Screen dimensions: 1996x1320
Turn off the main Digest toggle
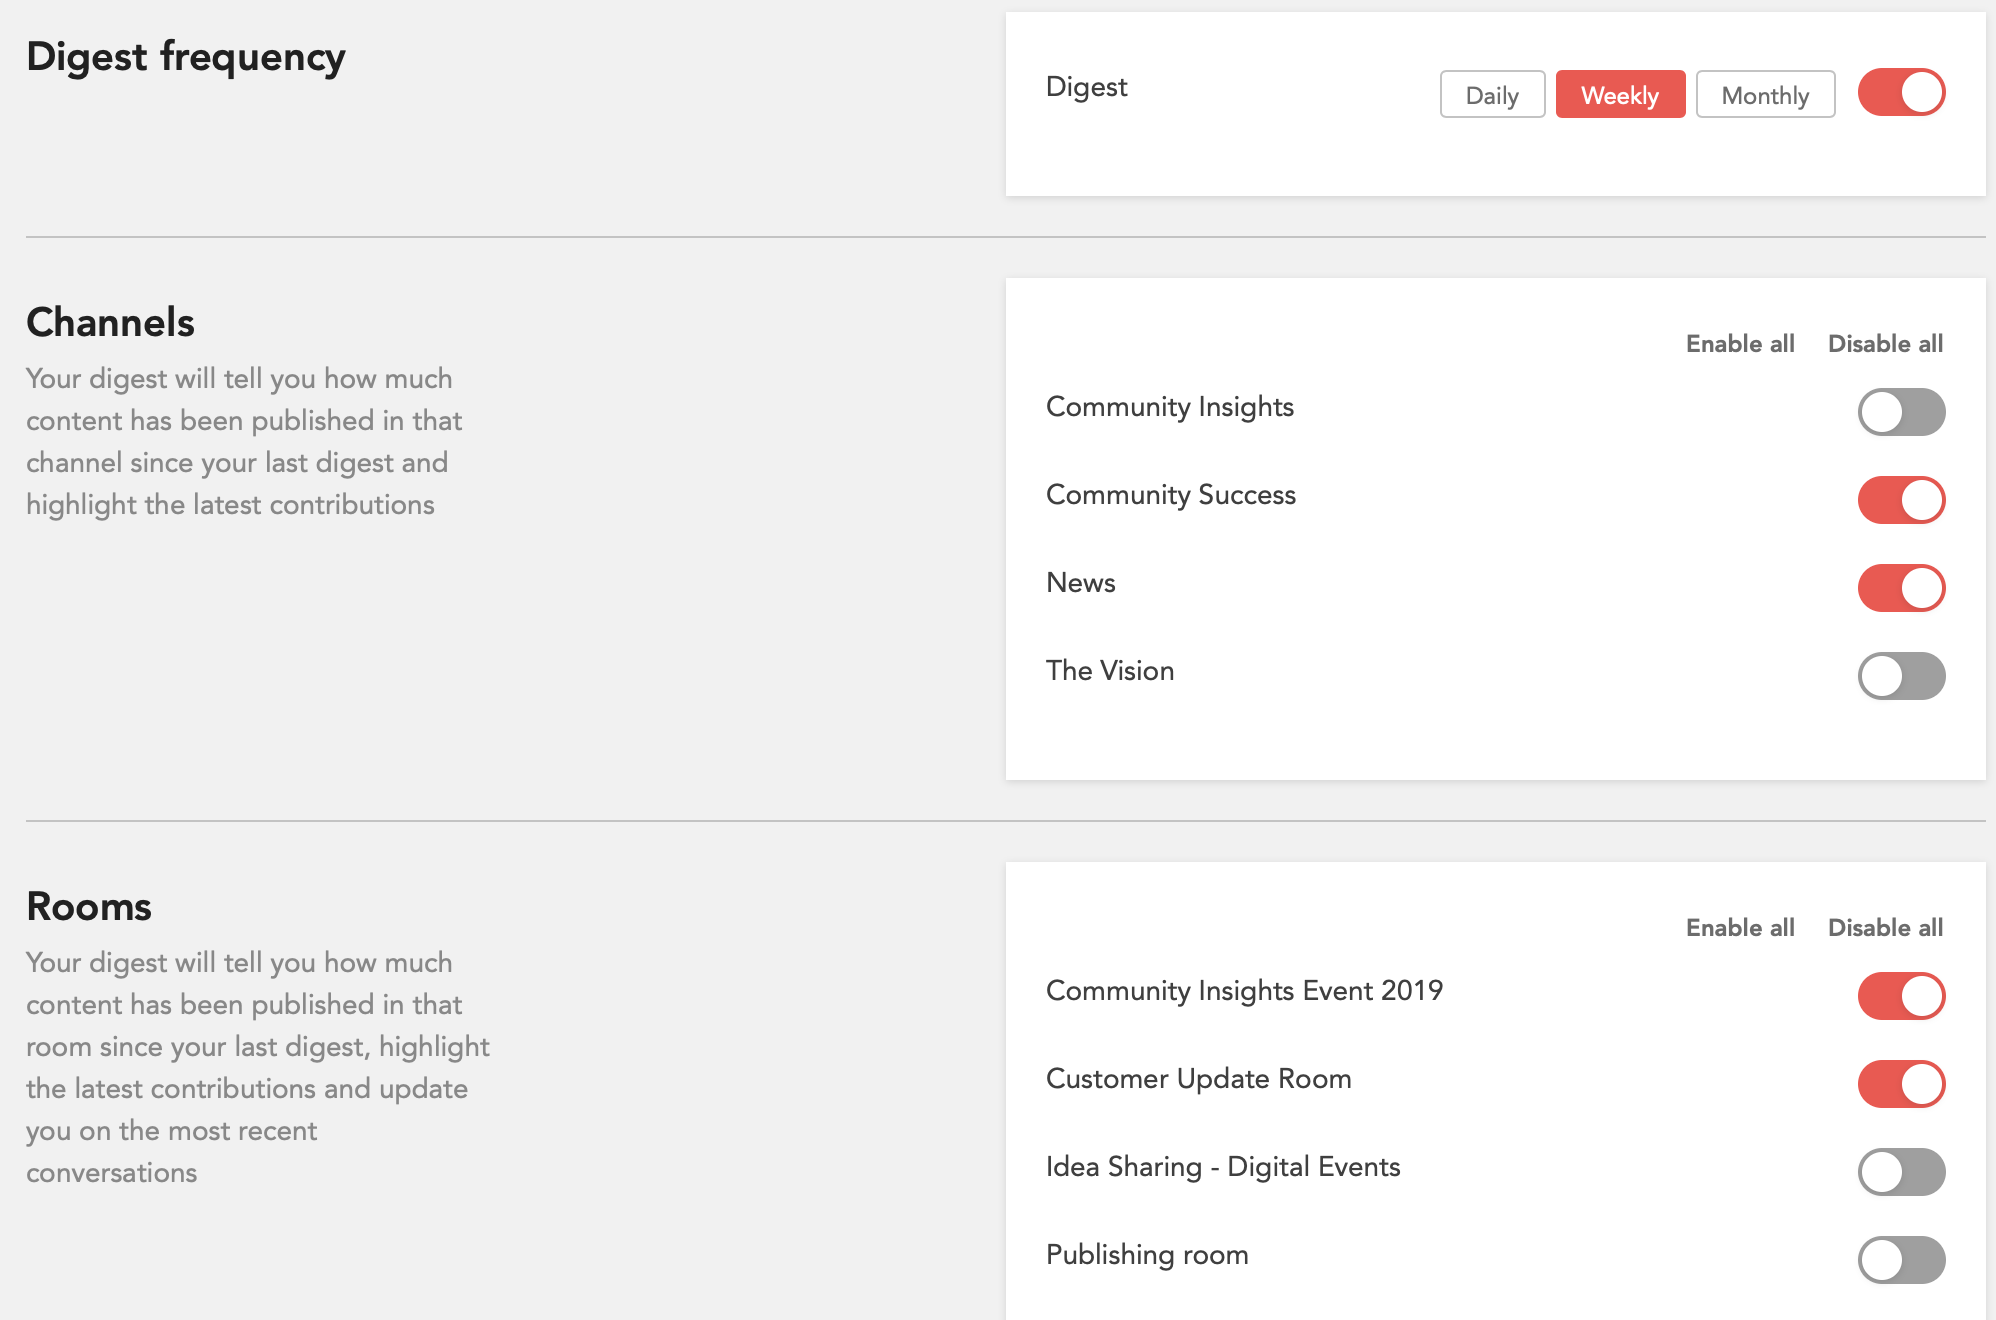point(1901,93)
